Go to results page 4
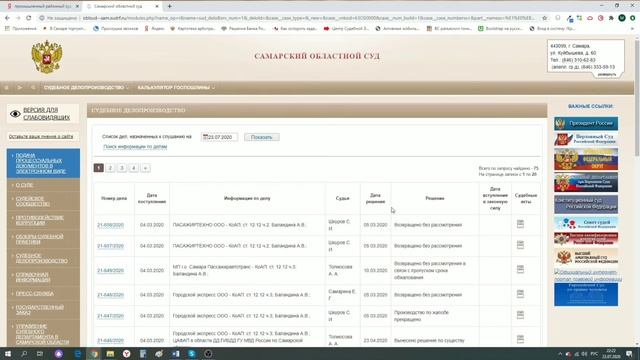This screenshot has width=640, height=360. pyautogui.click(x=133, y=168)
